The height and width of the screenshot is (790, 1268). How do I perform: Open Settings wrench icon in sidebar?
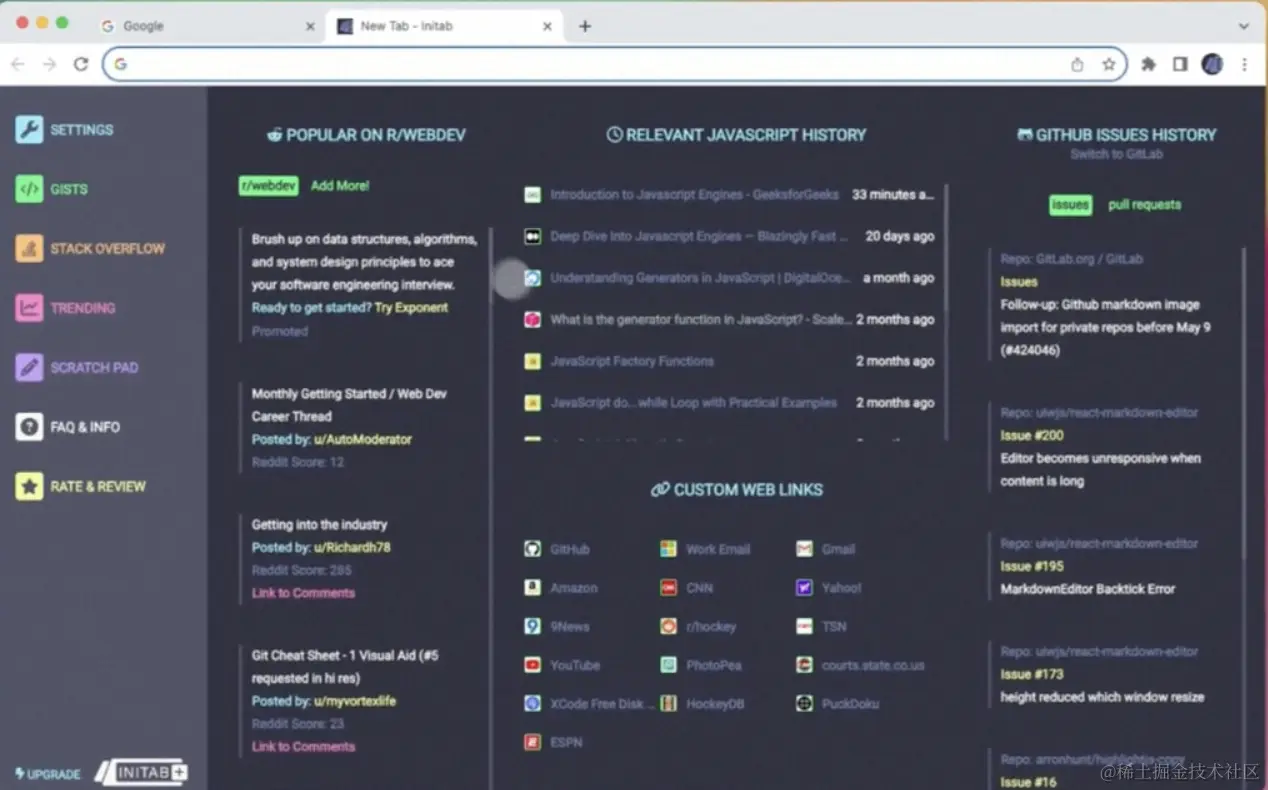29,130
